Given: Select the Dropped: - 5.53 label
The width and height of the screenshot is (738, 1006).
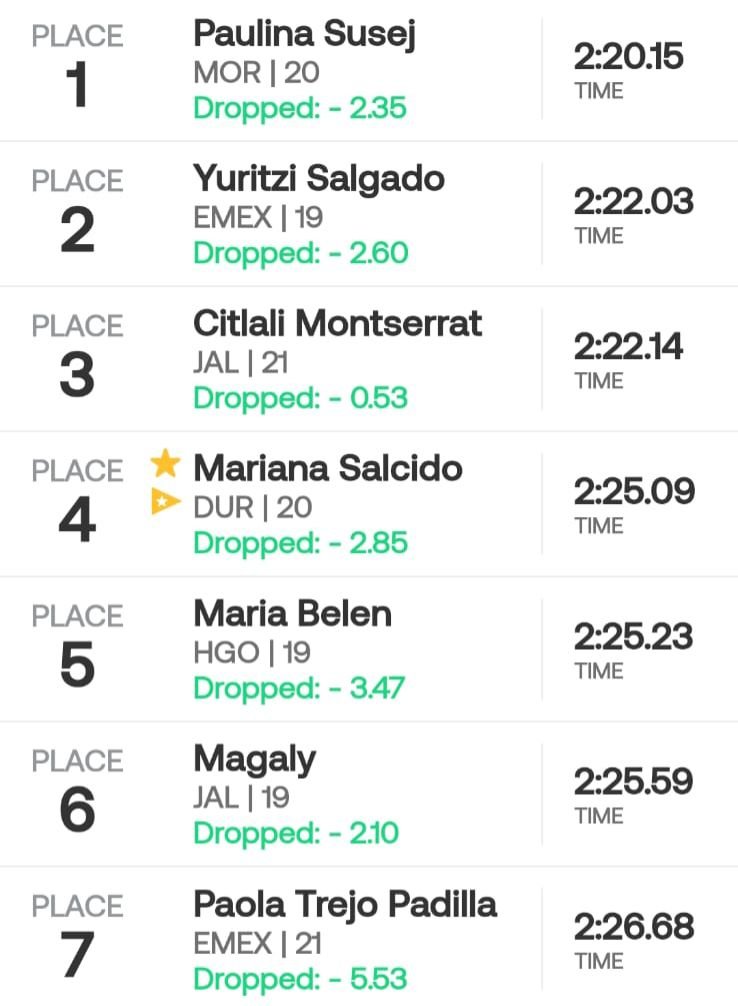Looking at the screenshot, I should pyautogui.click(x=300, y=979).
